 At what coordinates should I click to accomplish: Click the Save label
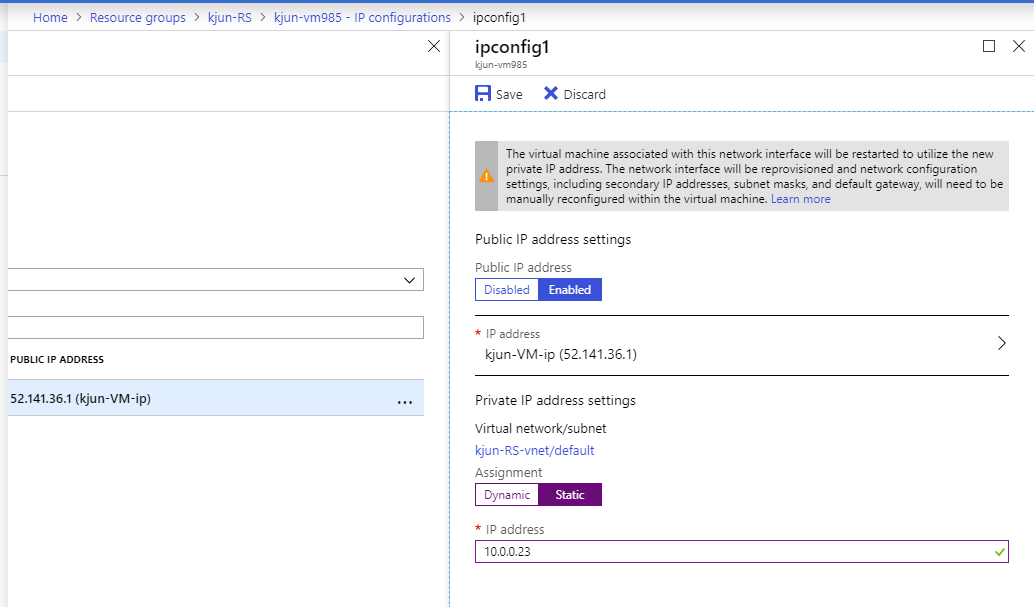(509, 94)
